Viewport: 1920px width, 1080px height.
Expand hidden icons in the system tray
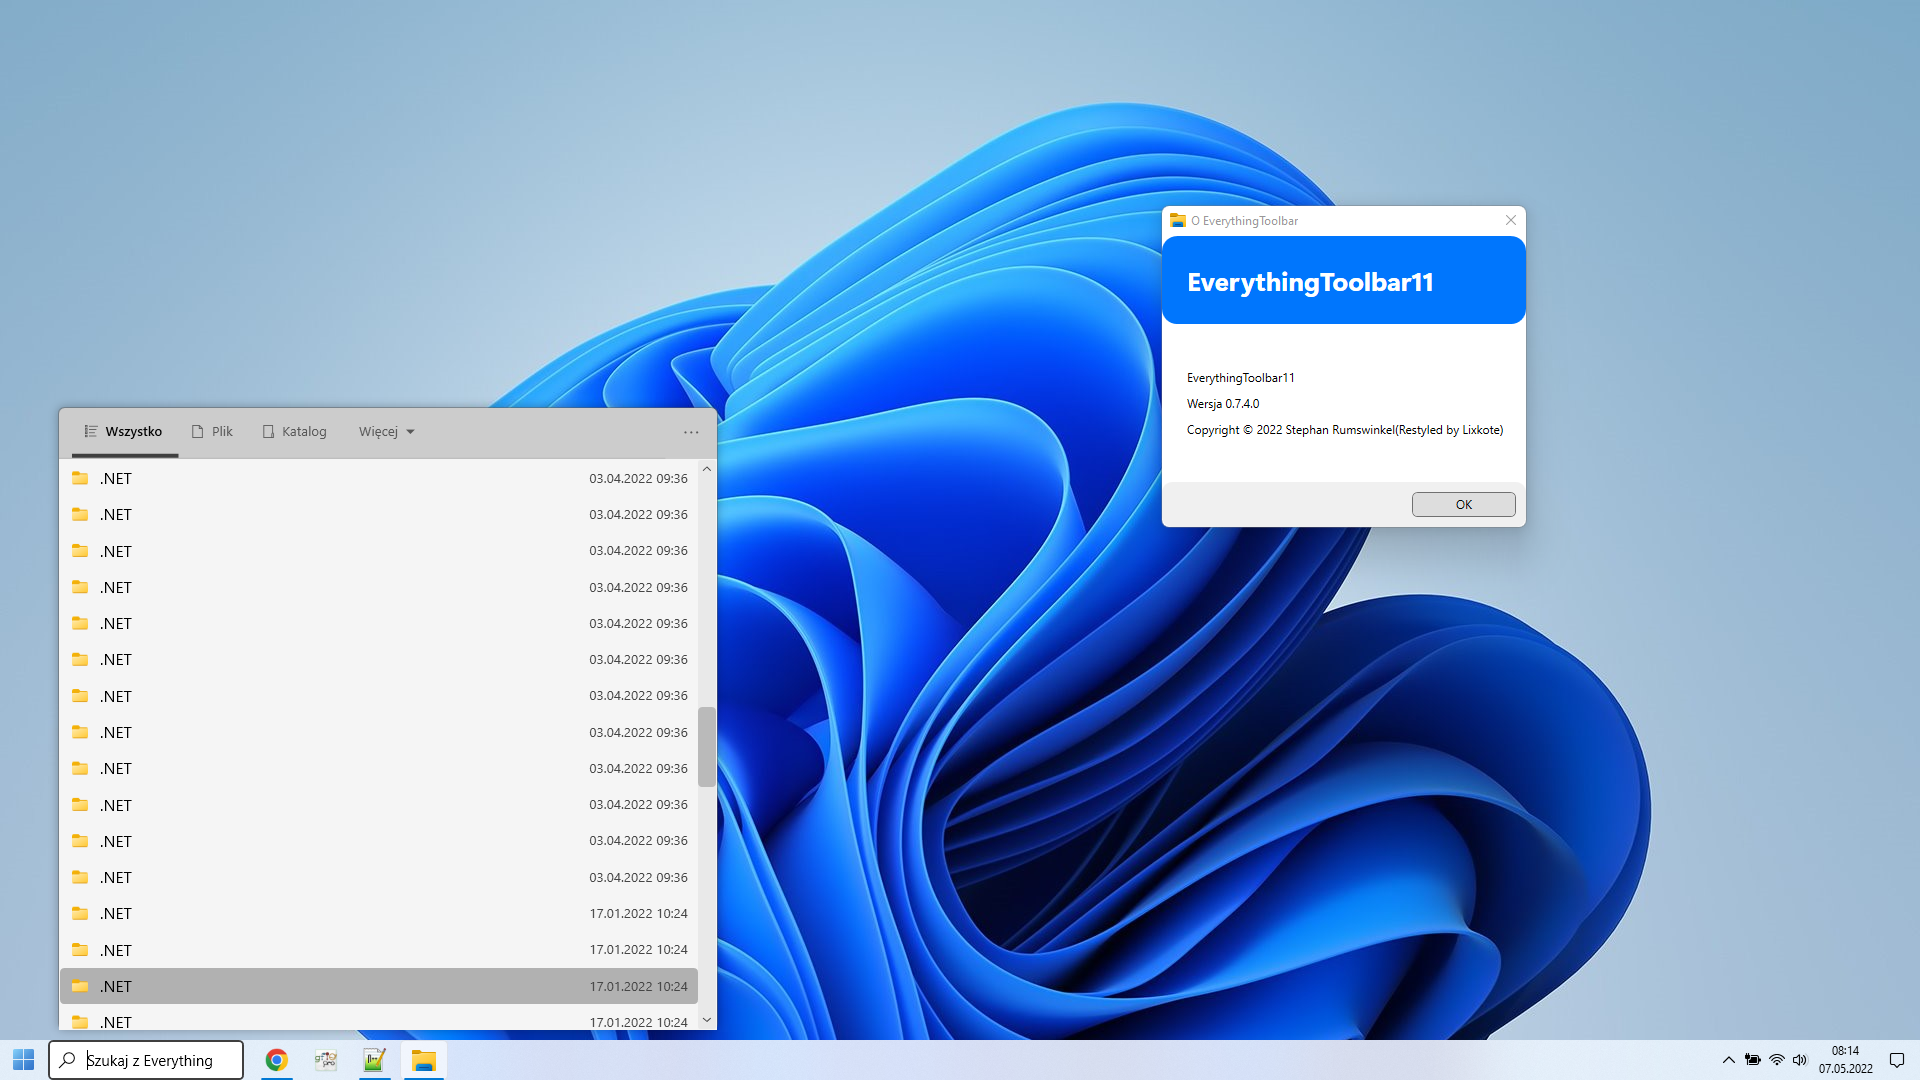[1728, 1060]
